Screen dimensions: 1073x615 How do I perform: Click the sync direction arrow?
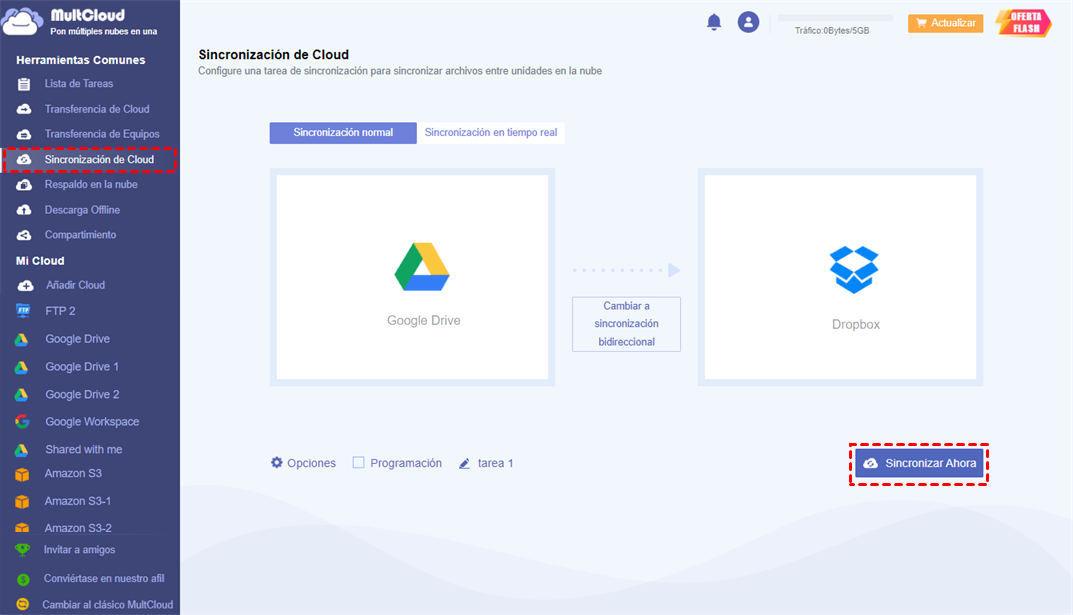pyautogui.click(x=626, y=270)
